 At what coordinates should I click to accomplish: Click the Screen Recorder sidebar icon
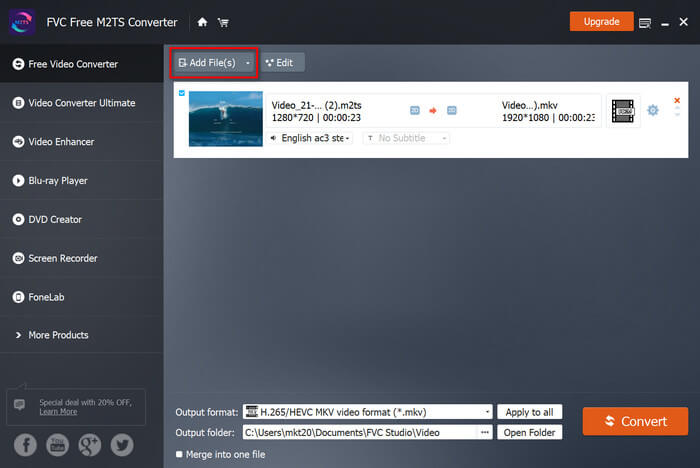[18, 259]
